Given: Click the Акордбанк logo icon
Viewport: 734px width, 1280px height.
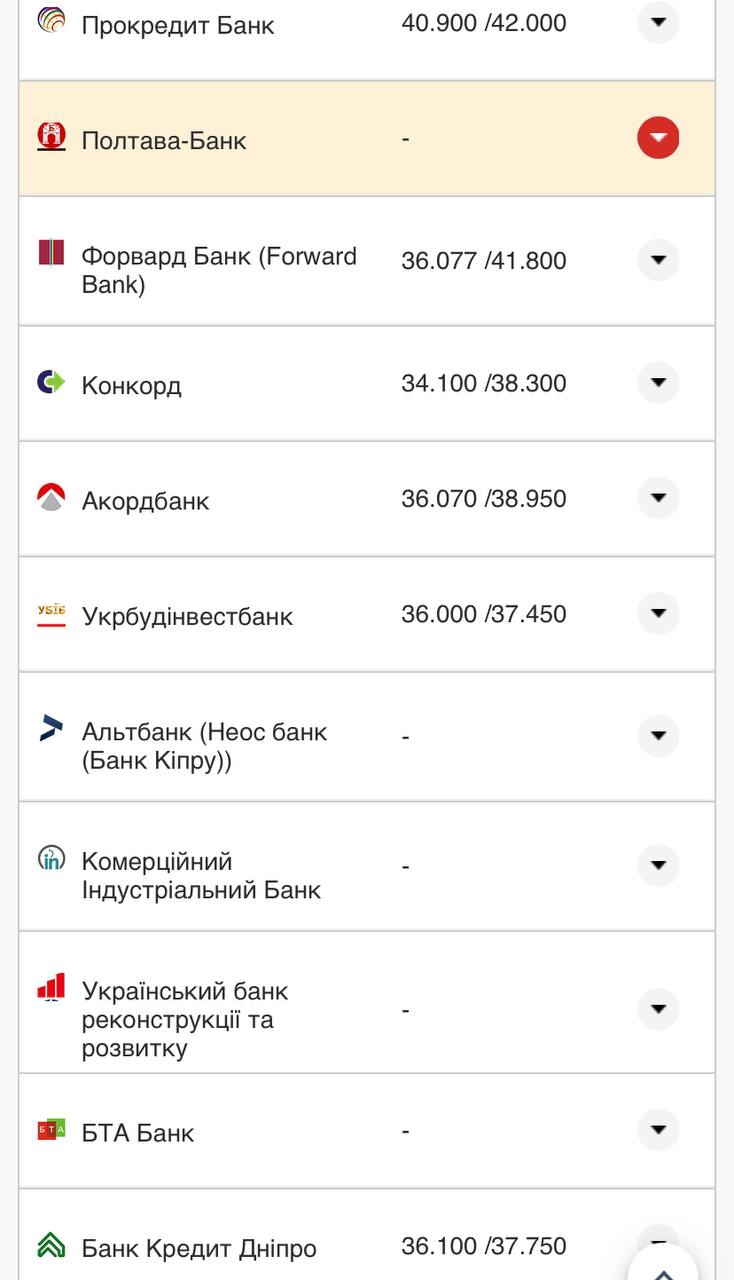Looking at the screenshot, I should click(x=51, y=497).
